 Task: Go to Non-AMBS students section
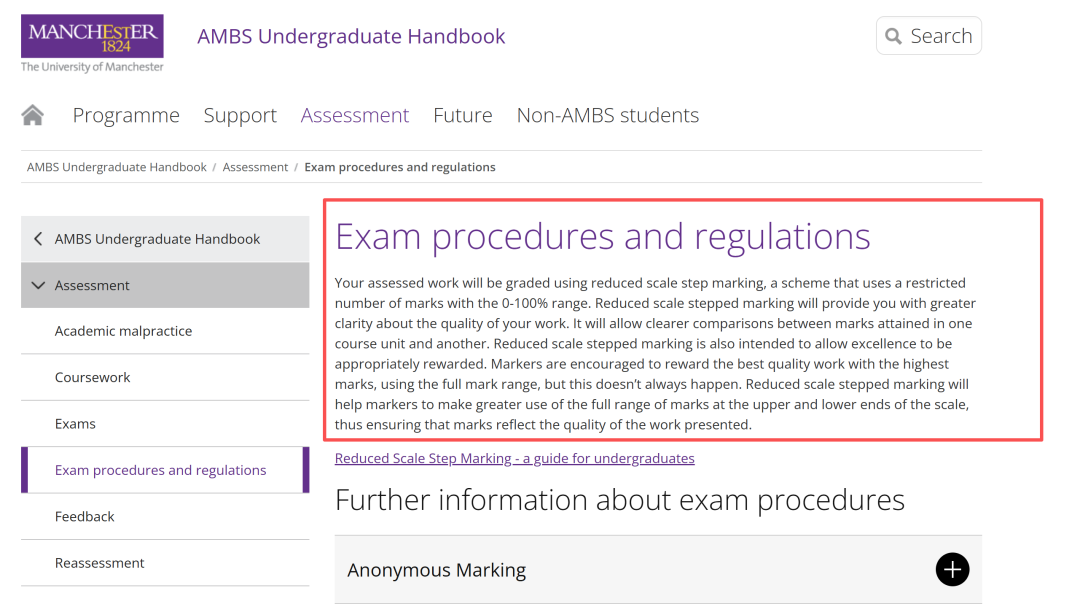pyautogui.click(x=608, y=115)
